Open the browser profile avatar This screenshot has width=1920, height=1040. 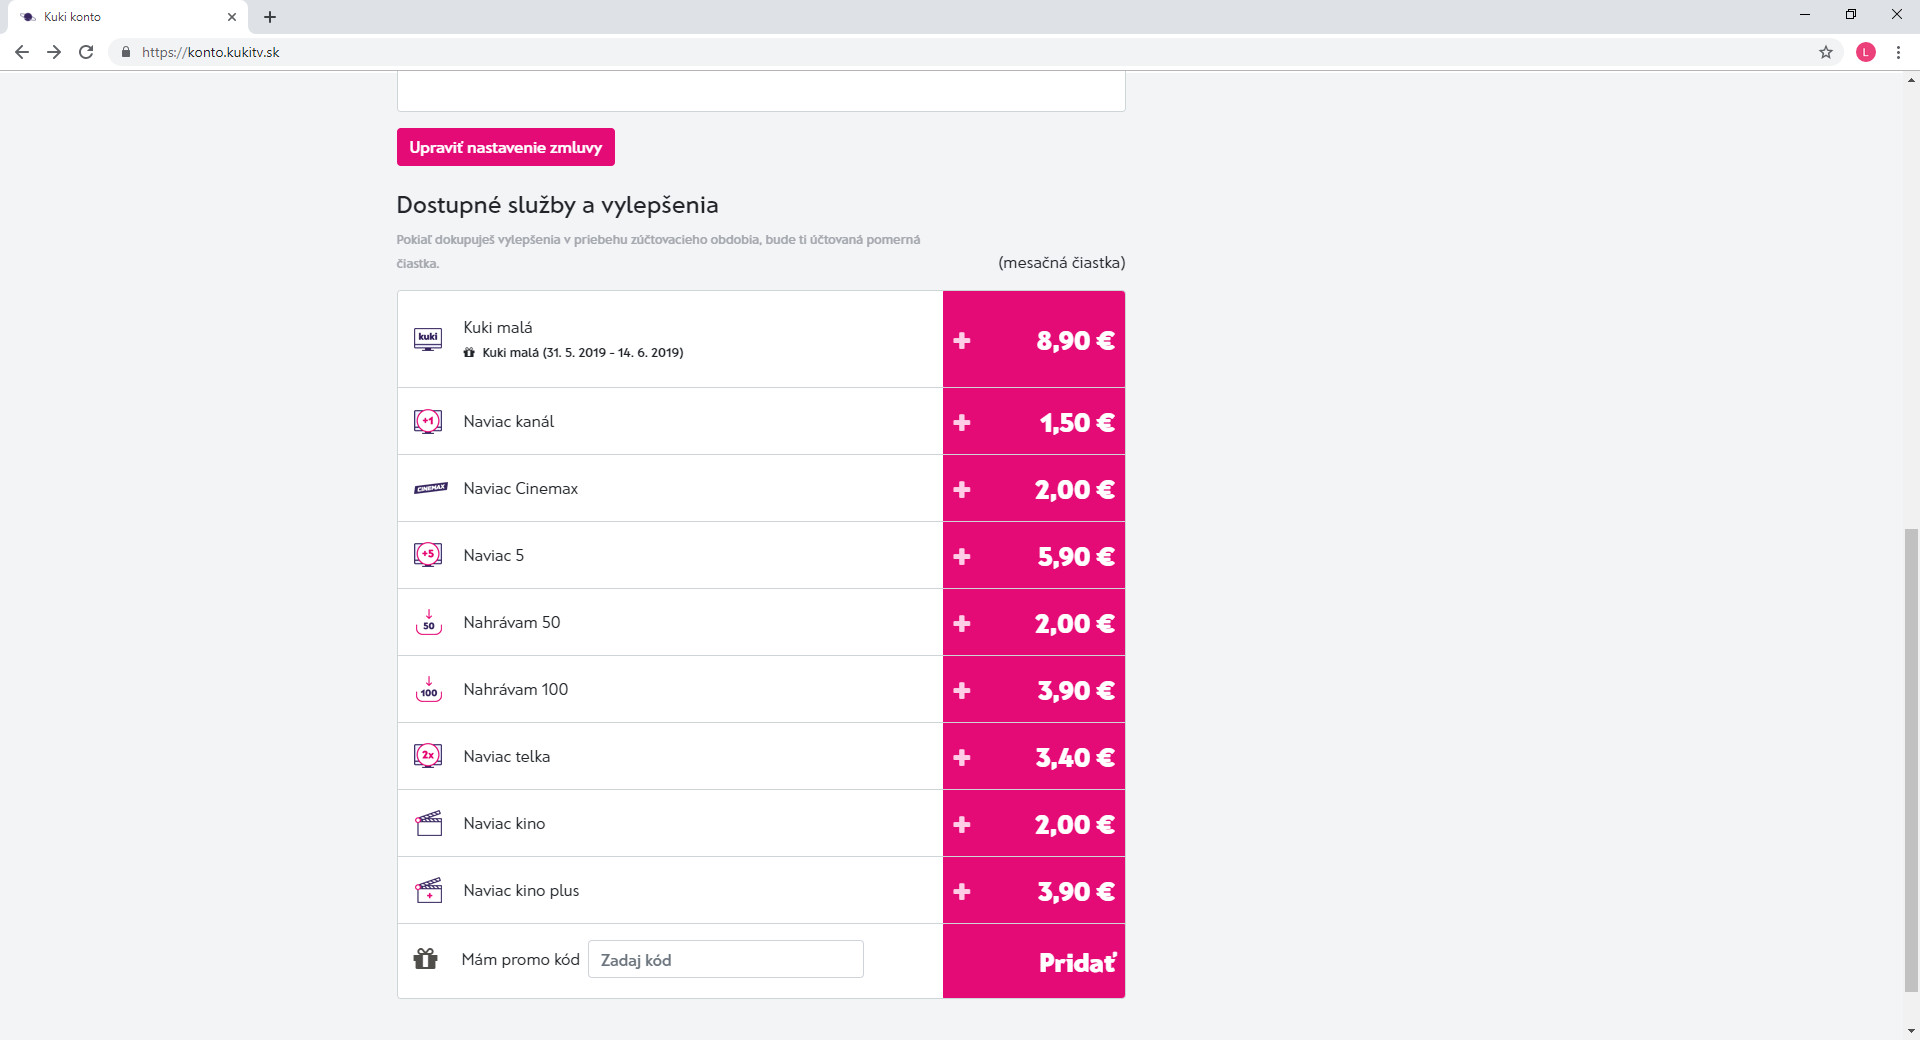[x=1866, y=52]
